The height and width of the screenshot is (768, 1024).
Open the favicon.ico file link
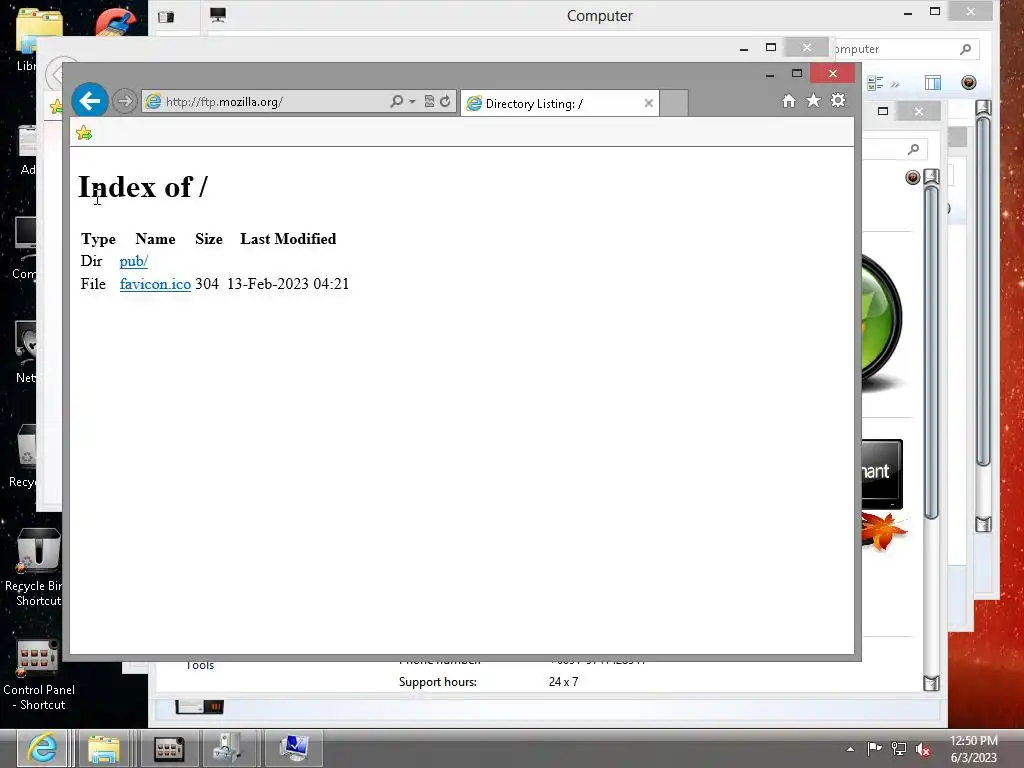pyautogui.click(x=155, y=284)
